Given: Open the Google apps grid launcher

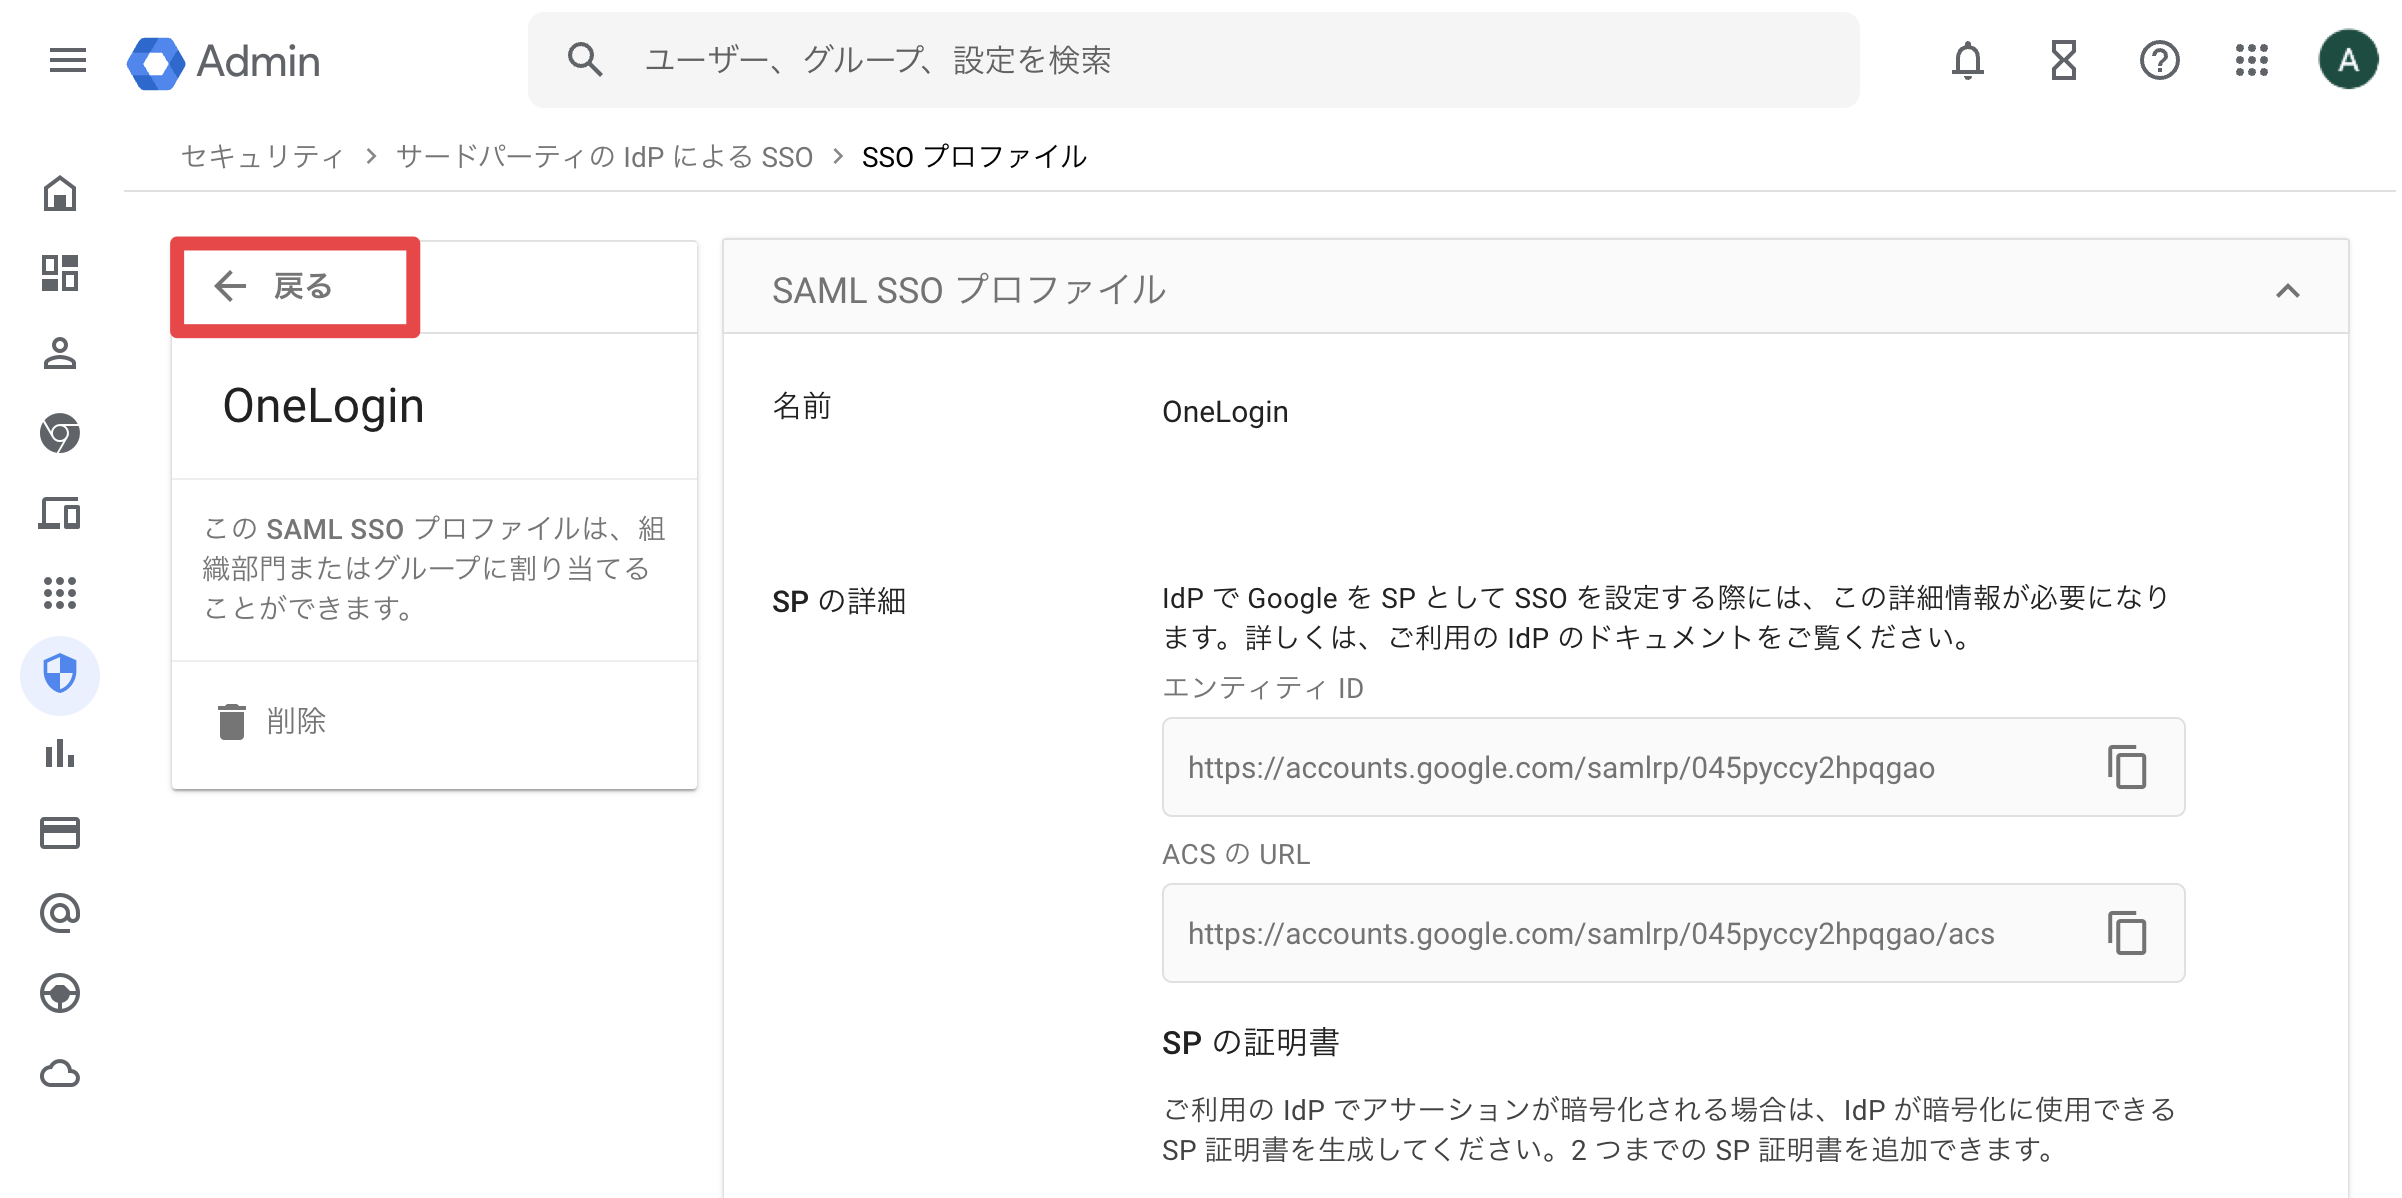Looking at the screenshot, I should 2252,61.
